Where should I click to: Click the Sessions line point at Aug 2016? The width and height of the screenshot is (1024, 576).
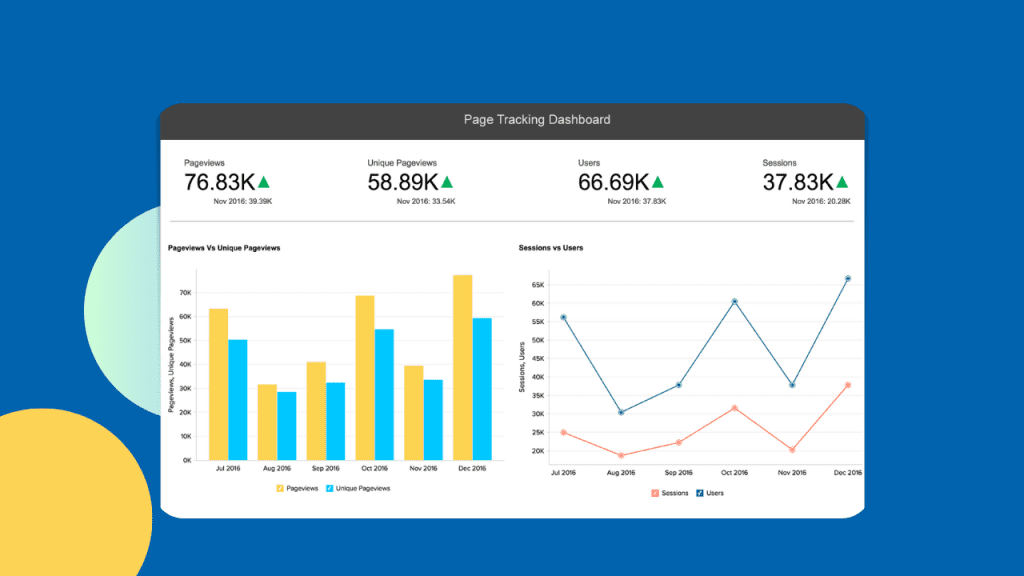point(621,455)
